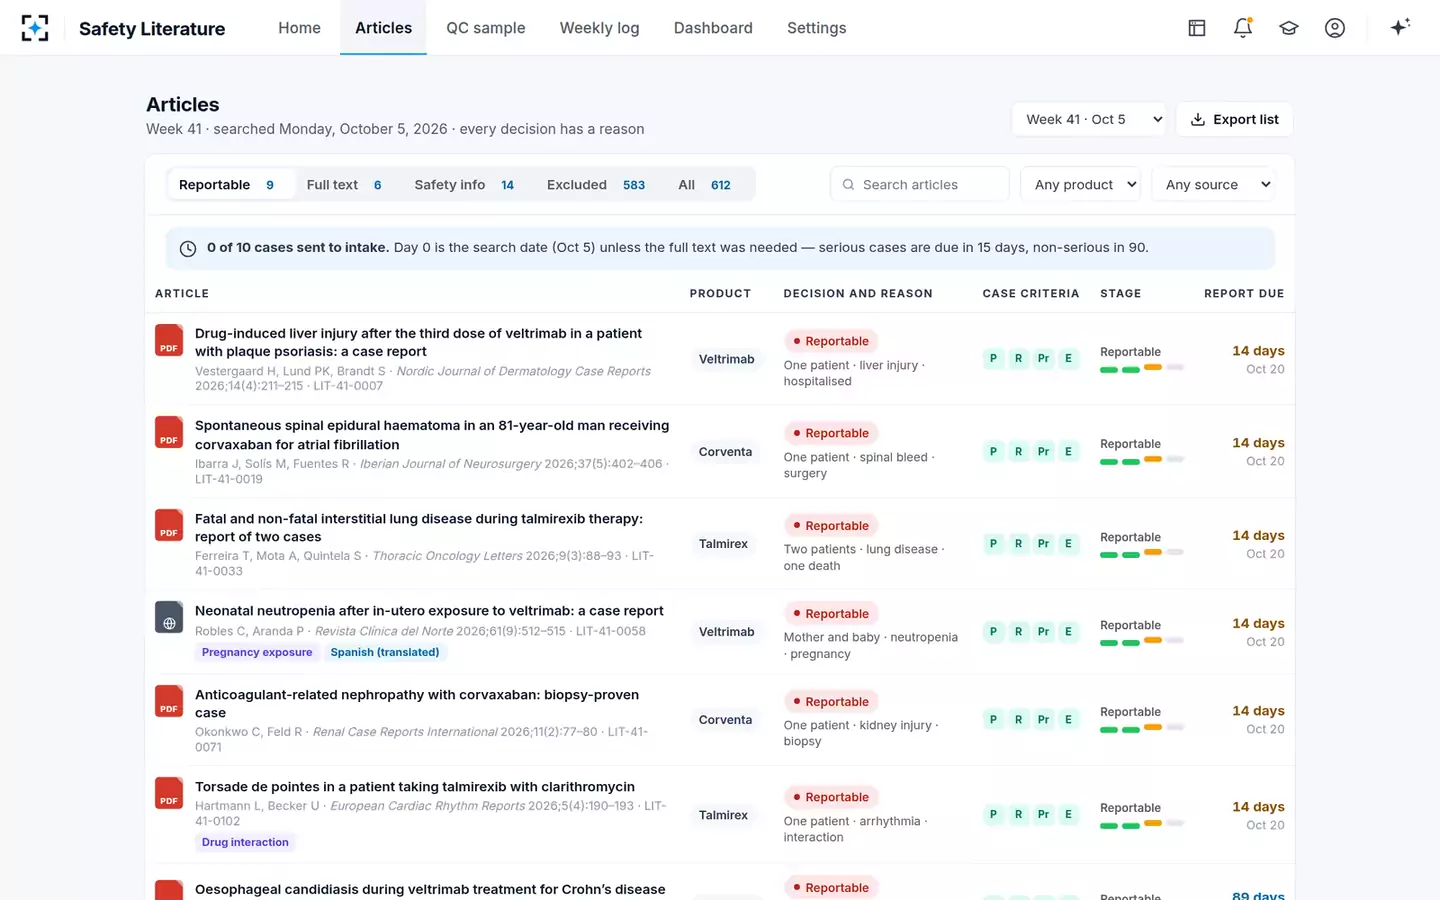Open PDF of veltrimab liver injury article
The width and height of the screenshot is (1440, 900).
pos(169,340)
